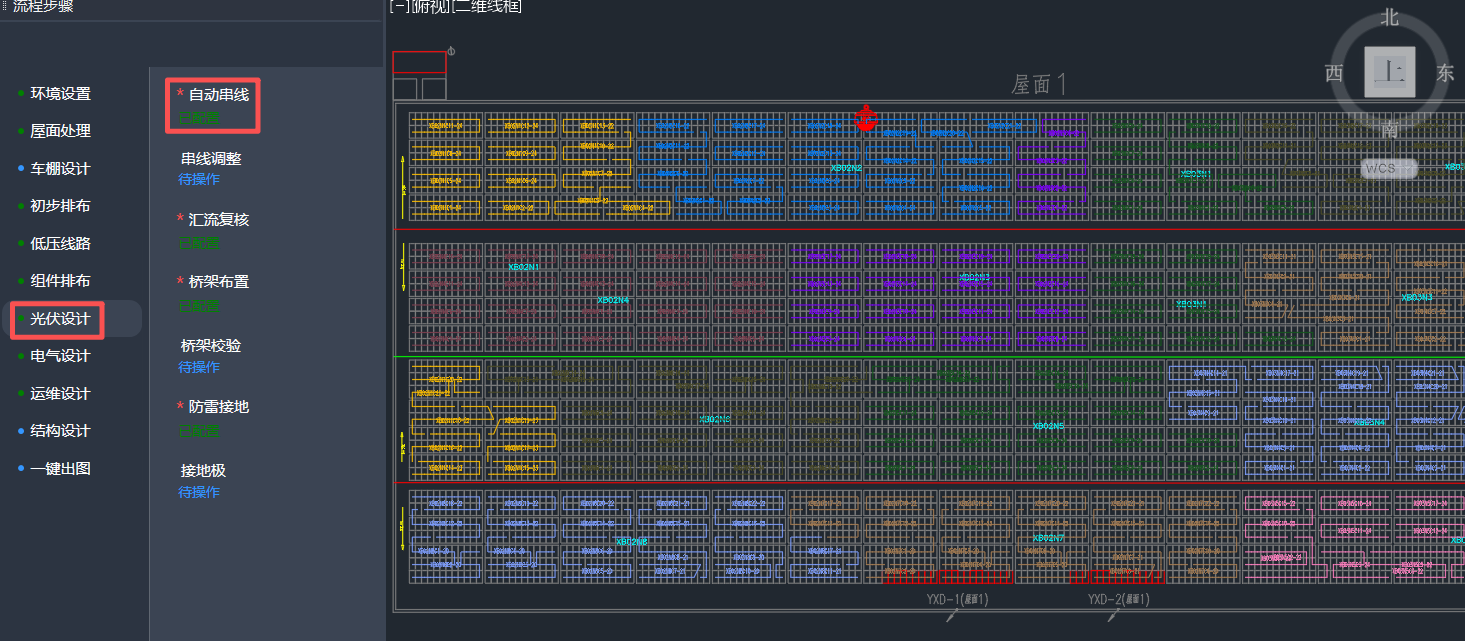Run the 自动串线 sub-step
The image size is (1465, 641).
tap(218, 94)
